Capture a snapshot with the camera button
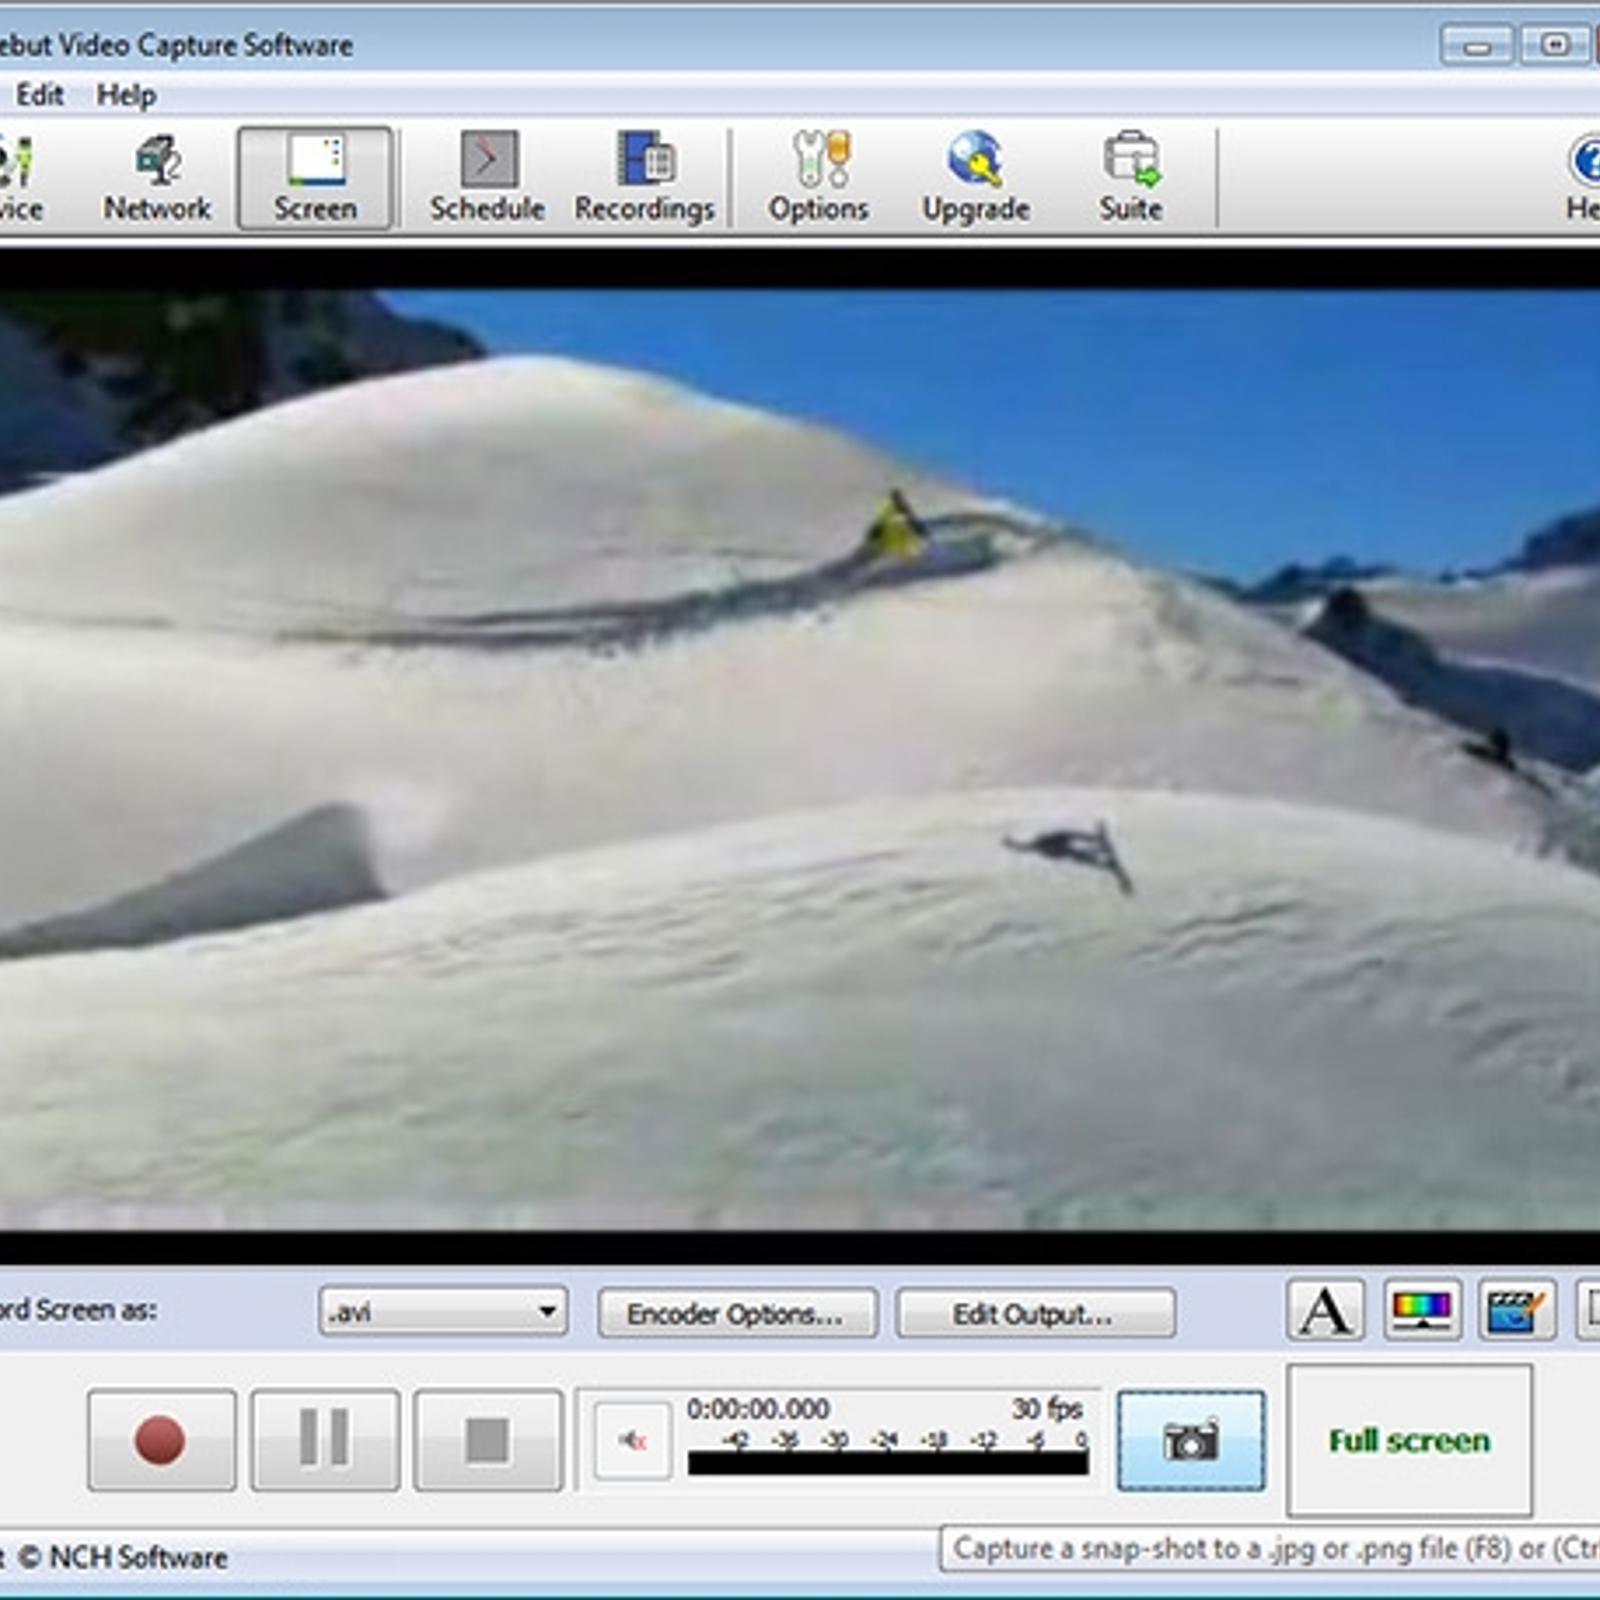 pos(1190,1440)
